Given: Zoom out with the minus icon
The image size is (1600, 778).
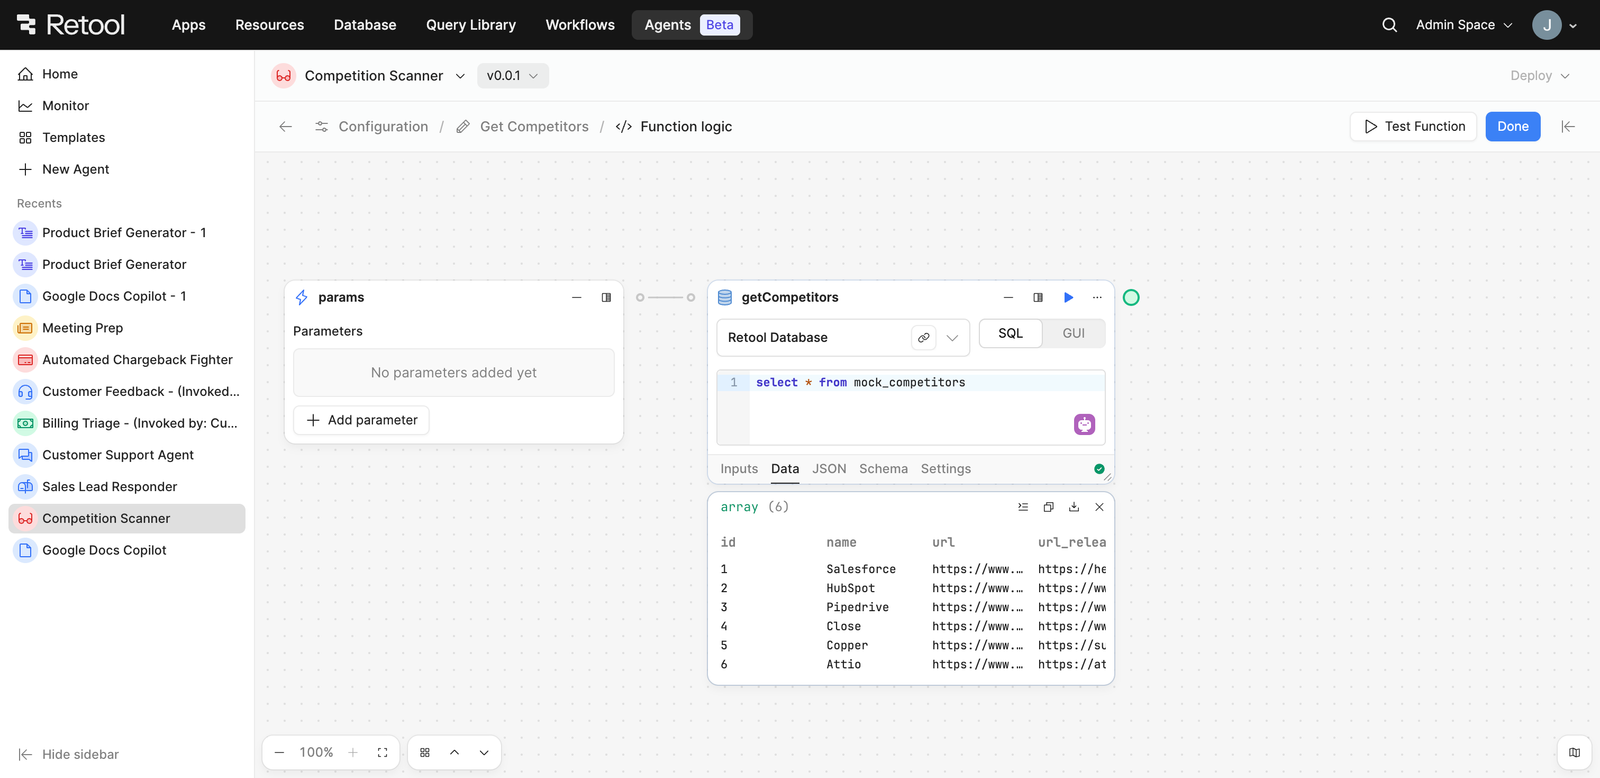Looking at the screenshot, I should pyautogui.click(x=279, y=753).
